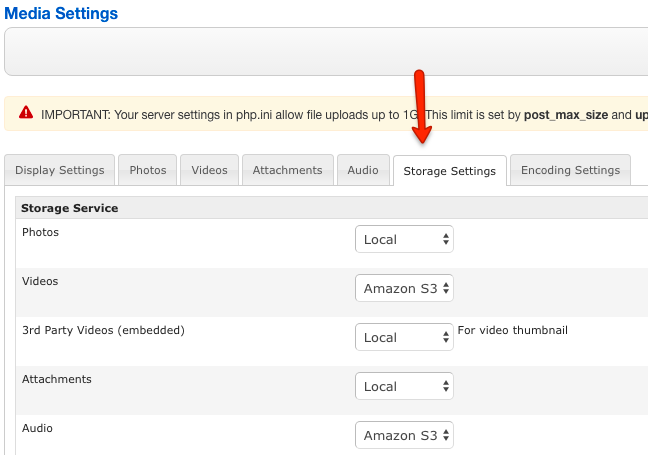The width and height of the screenshot is (648, 455).
Task: Switch to the Encoding Settings tab
Action: click(x=570, y=170)
